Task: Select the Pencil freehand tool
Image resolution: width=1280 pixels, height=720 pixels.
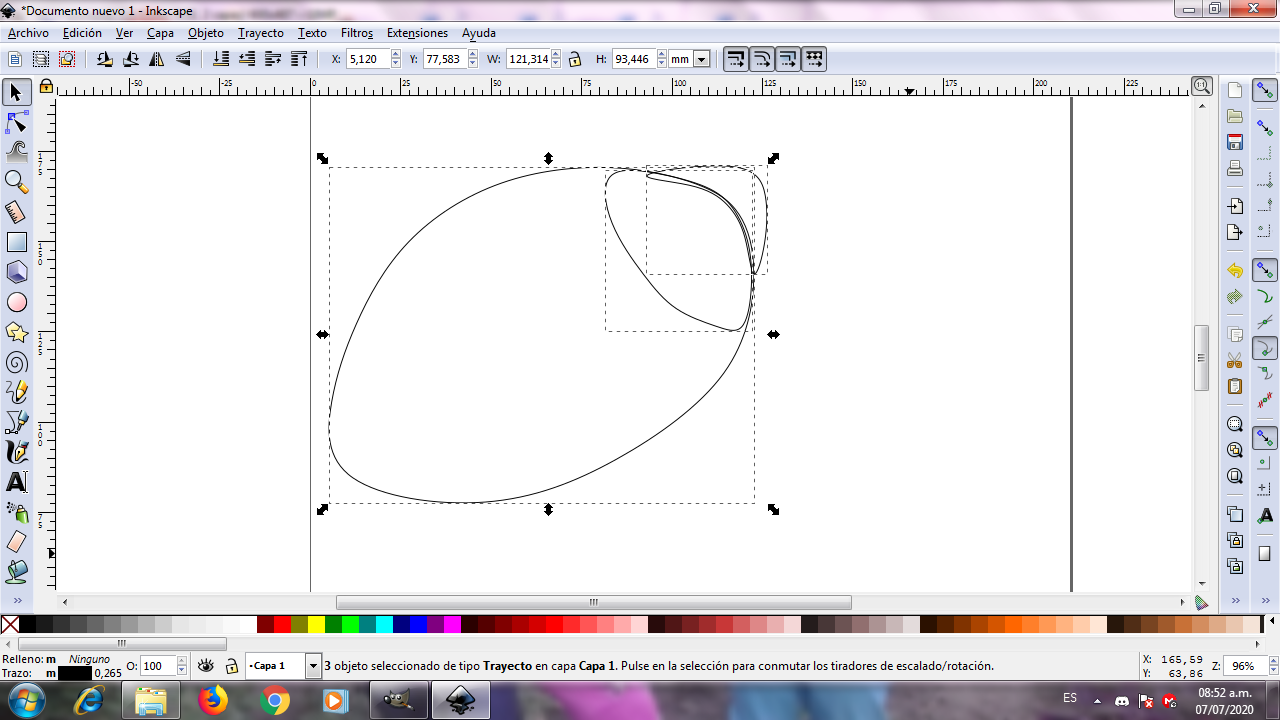Action: click(x=16, y=392)
